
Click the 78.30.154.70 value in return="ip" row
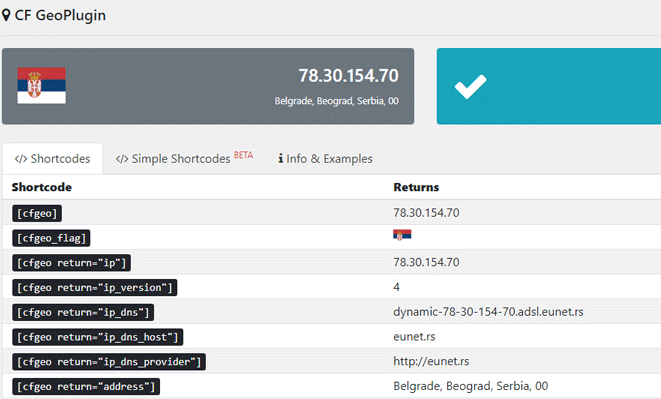pos(426,262)
